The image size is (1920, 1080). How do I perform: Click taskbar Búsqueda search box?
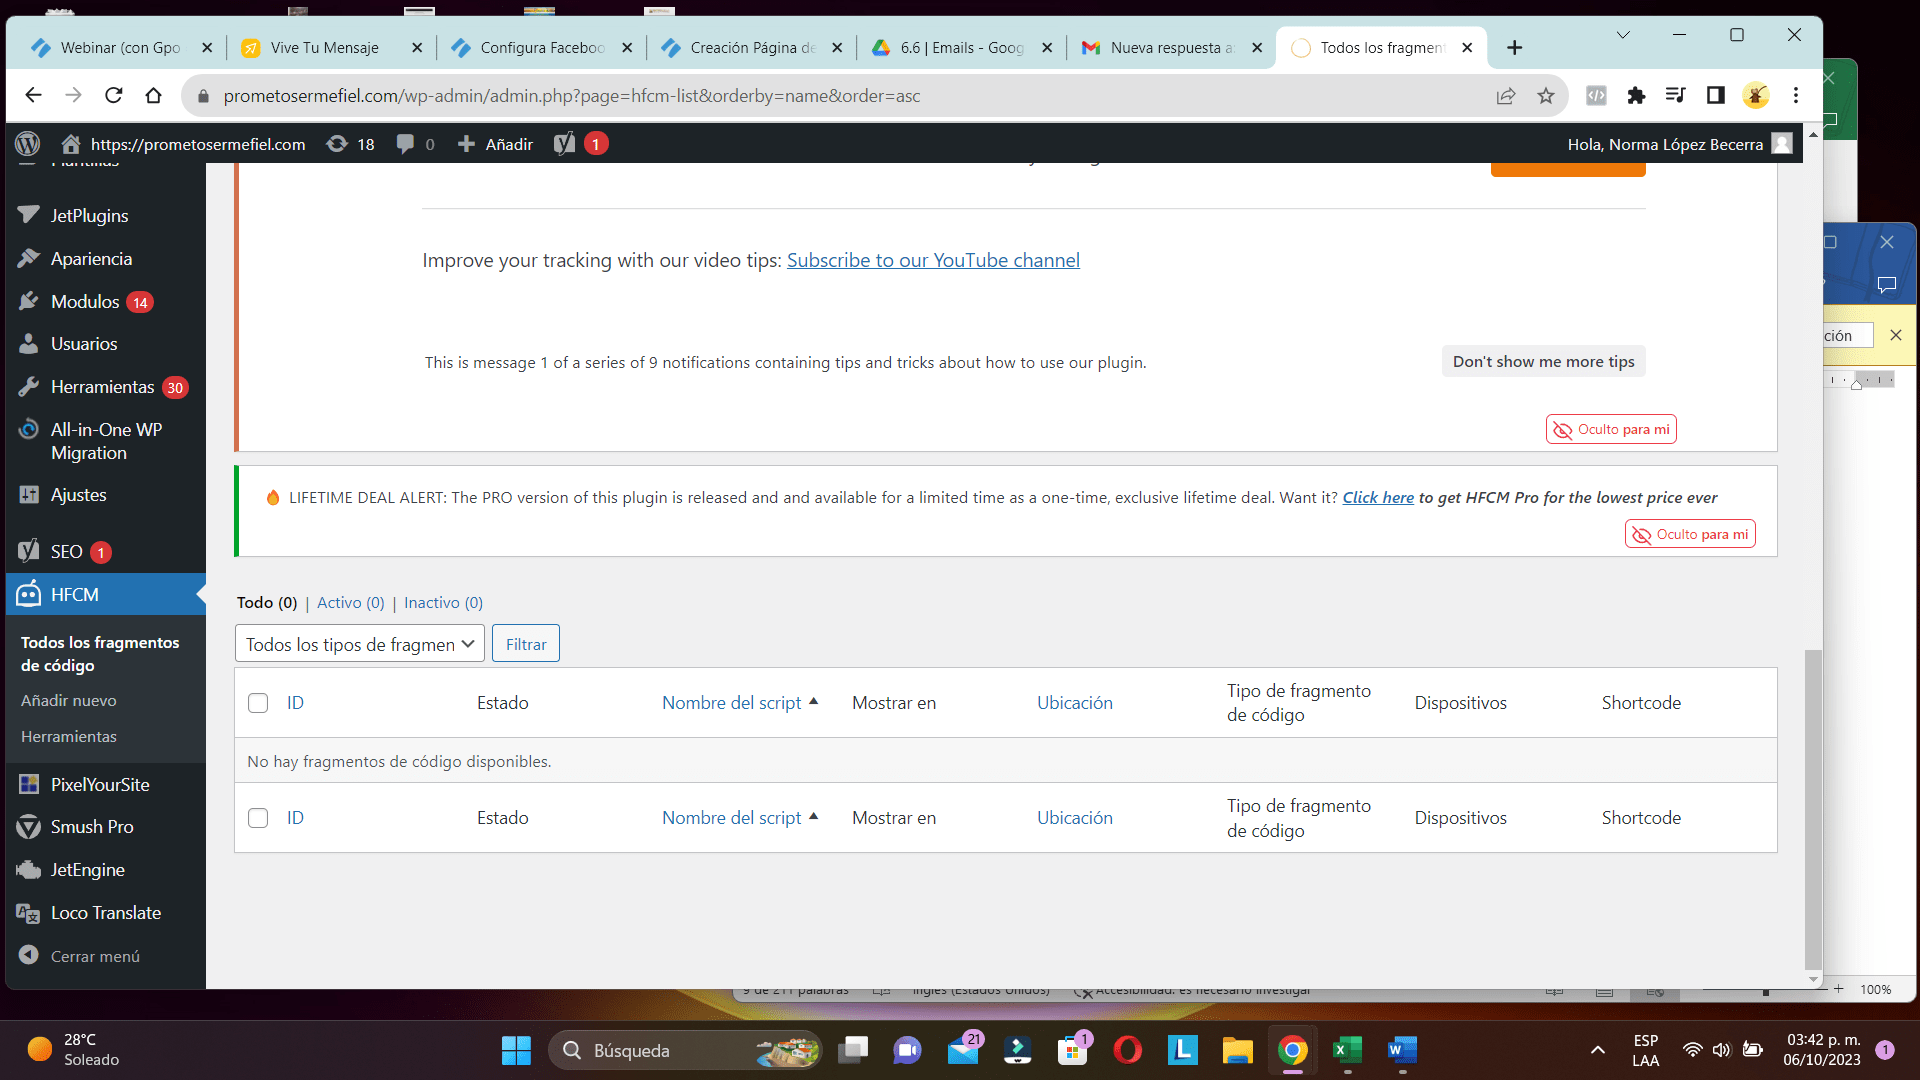tap(685, 1050)
